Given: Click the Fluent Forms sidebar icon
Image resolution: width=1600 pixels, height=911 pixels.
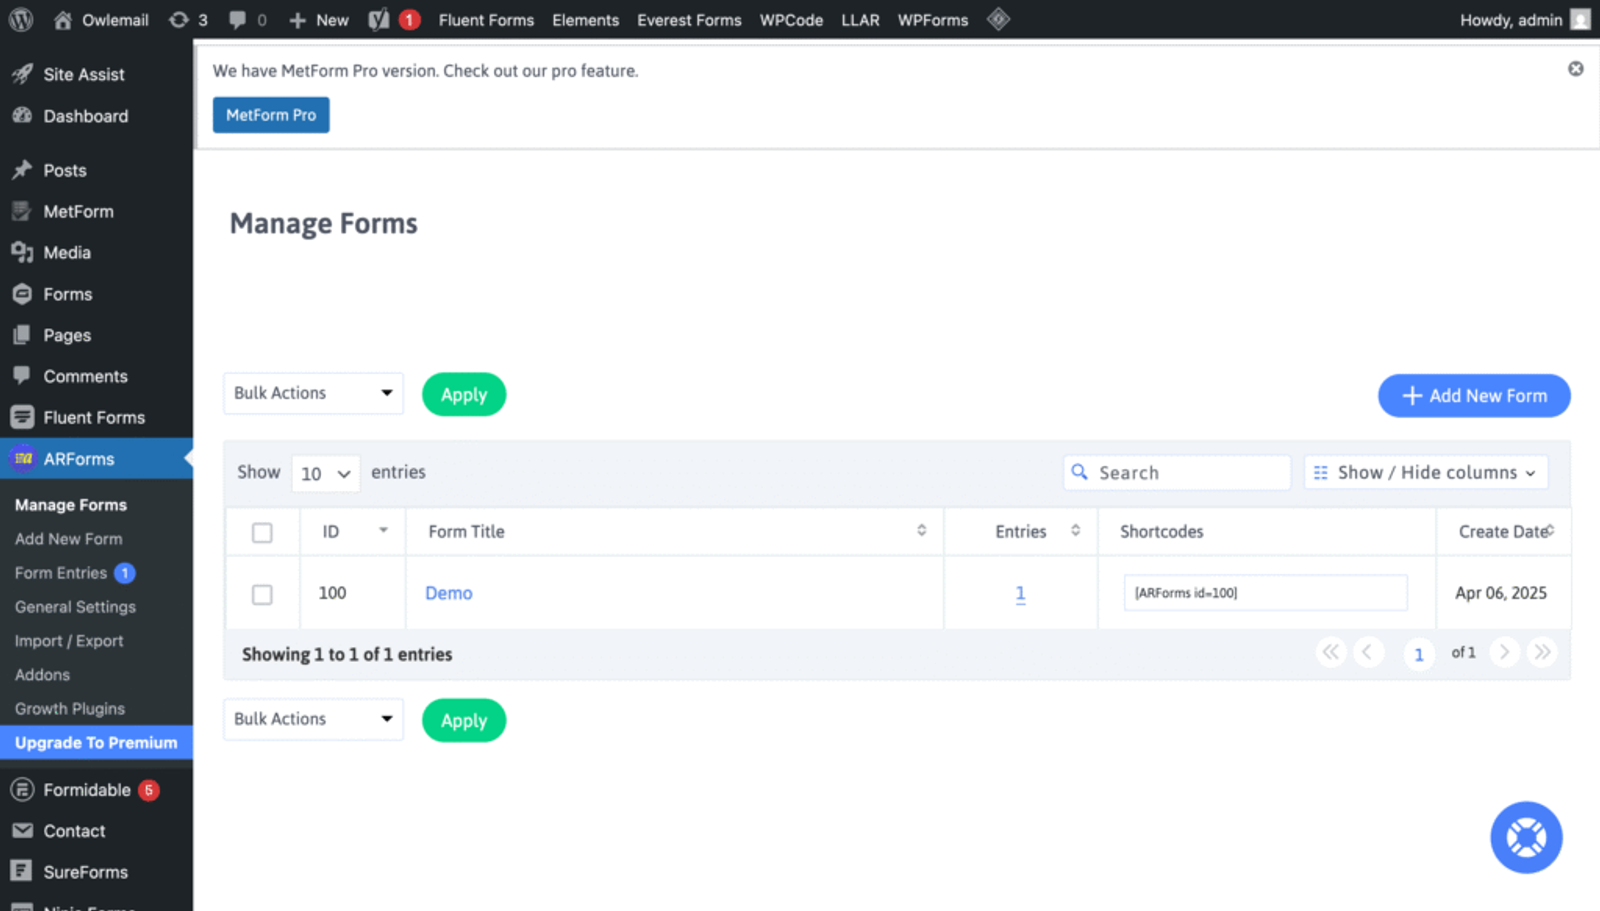Looking at the screenshot, I should 22,417.
